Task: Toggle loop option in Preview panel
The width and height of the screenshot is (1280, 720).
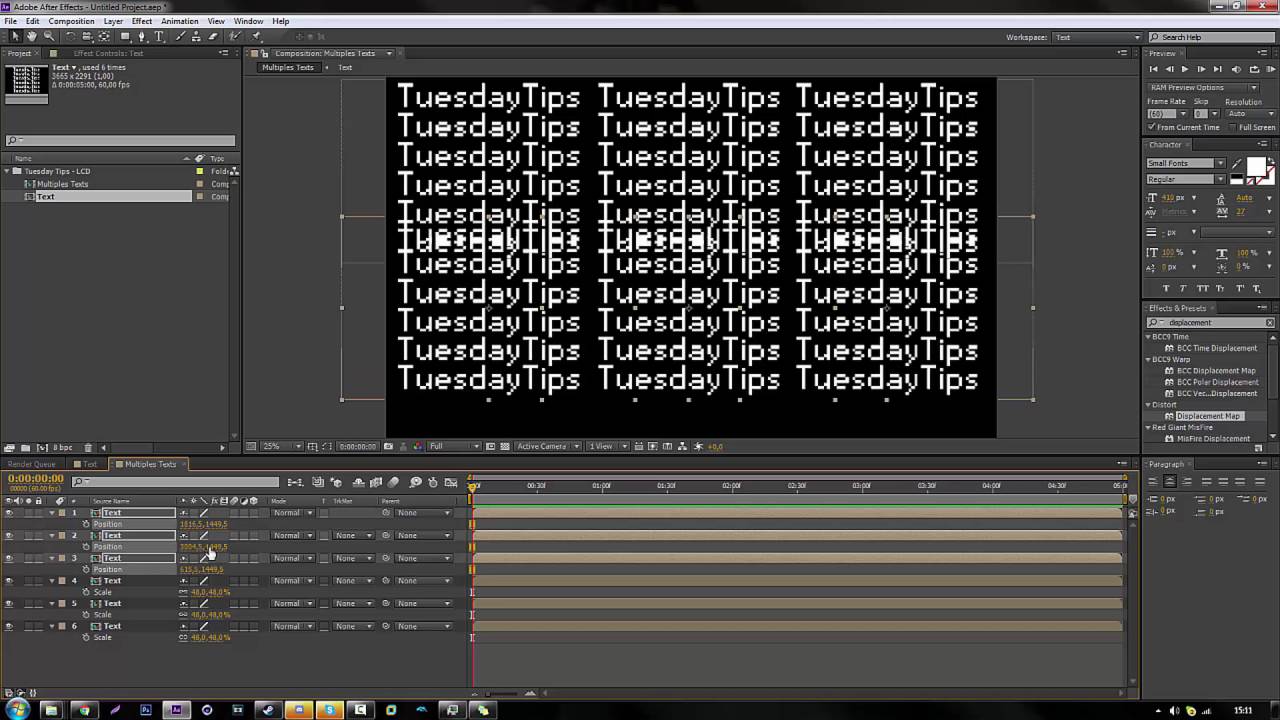Action: pyautogui.click(x=1252, y=69)
